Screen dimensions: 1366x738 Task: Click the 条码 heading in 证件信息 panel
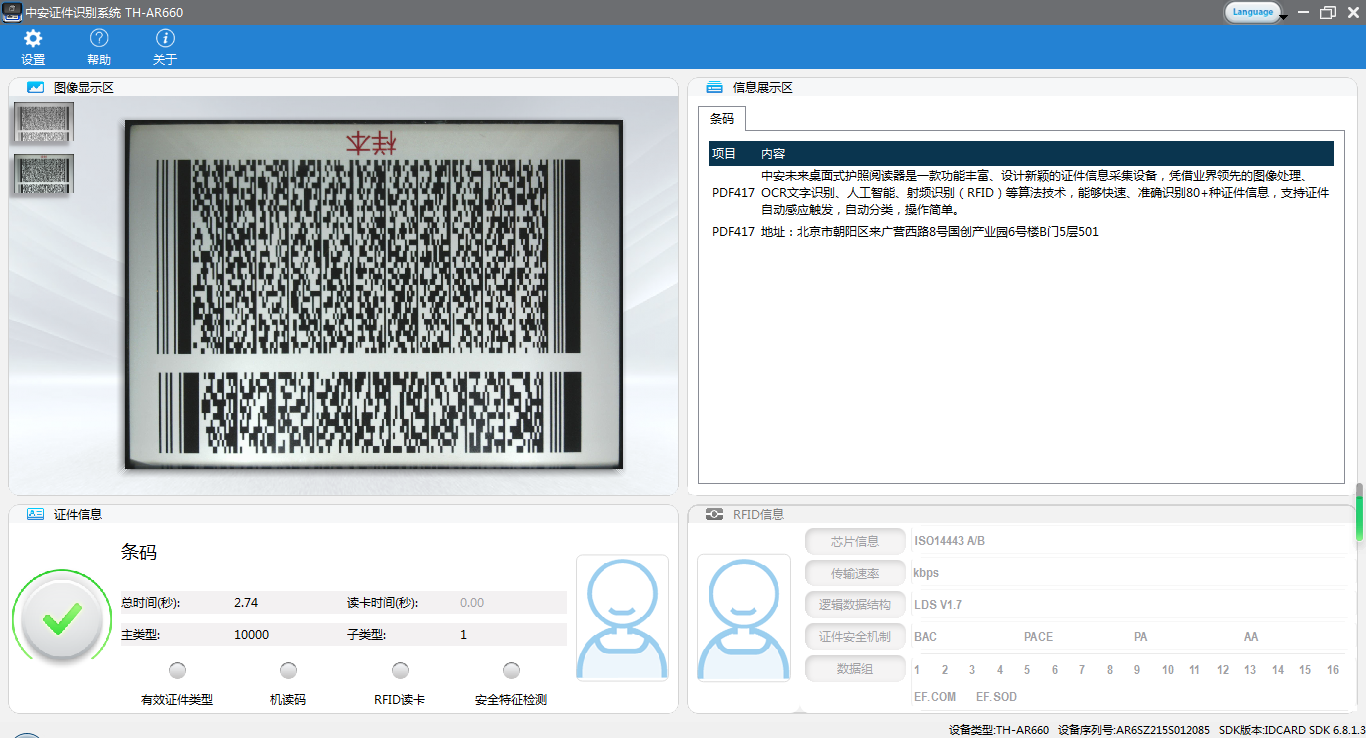139,552
